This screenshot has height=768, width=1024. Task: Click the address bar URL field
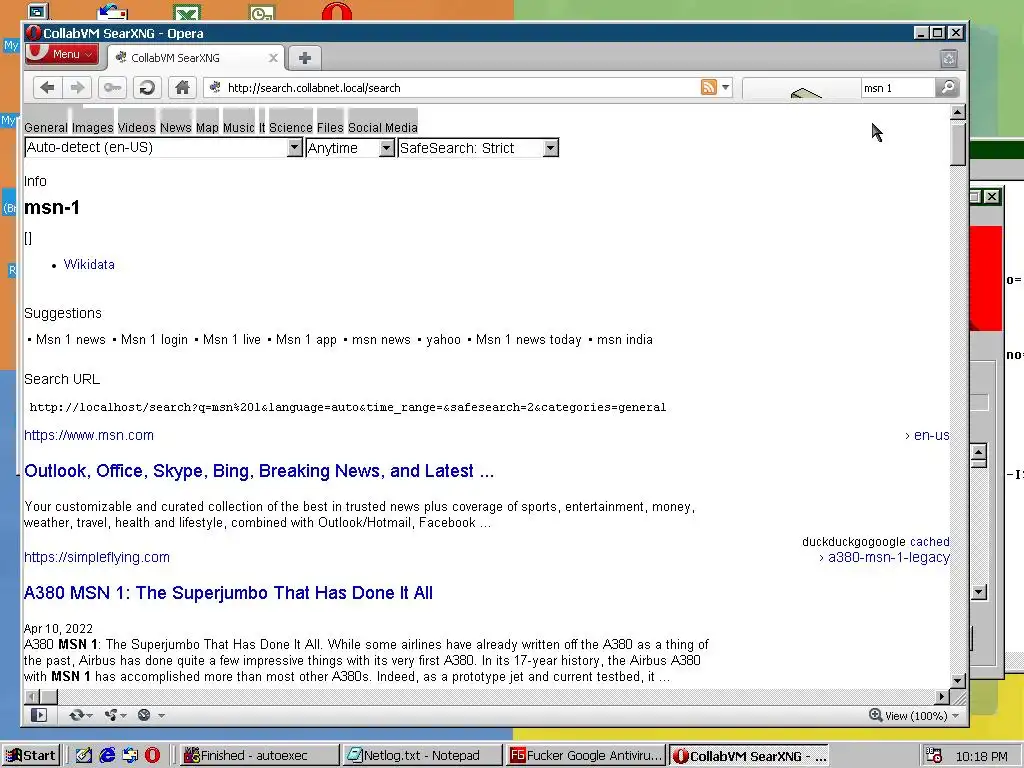457,88
